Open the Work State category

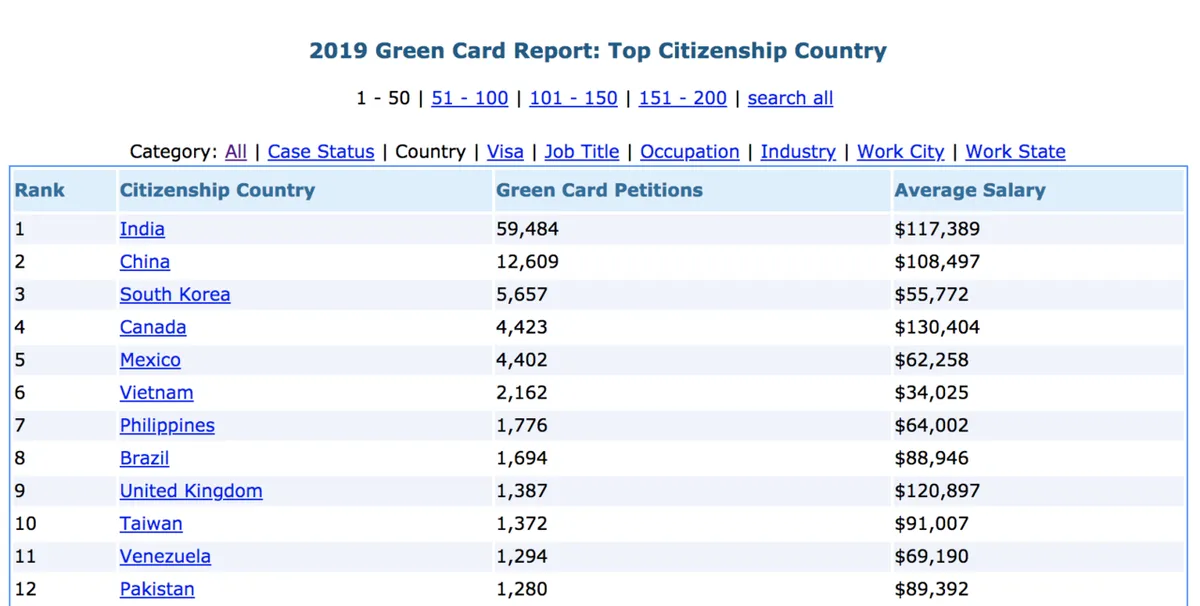click(1015, 152)
